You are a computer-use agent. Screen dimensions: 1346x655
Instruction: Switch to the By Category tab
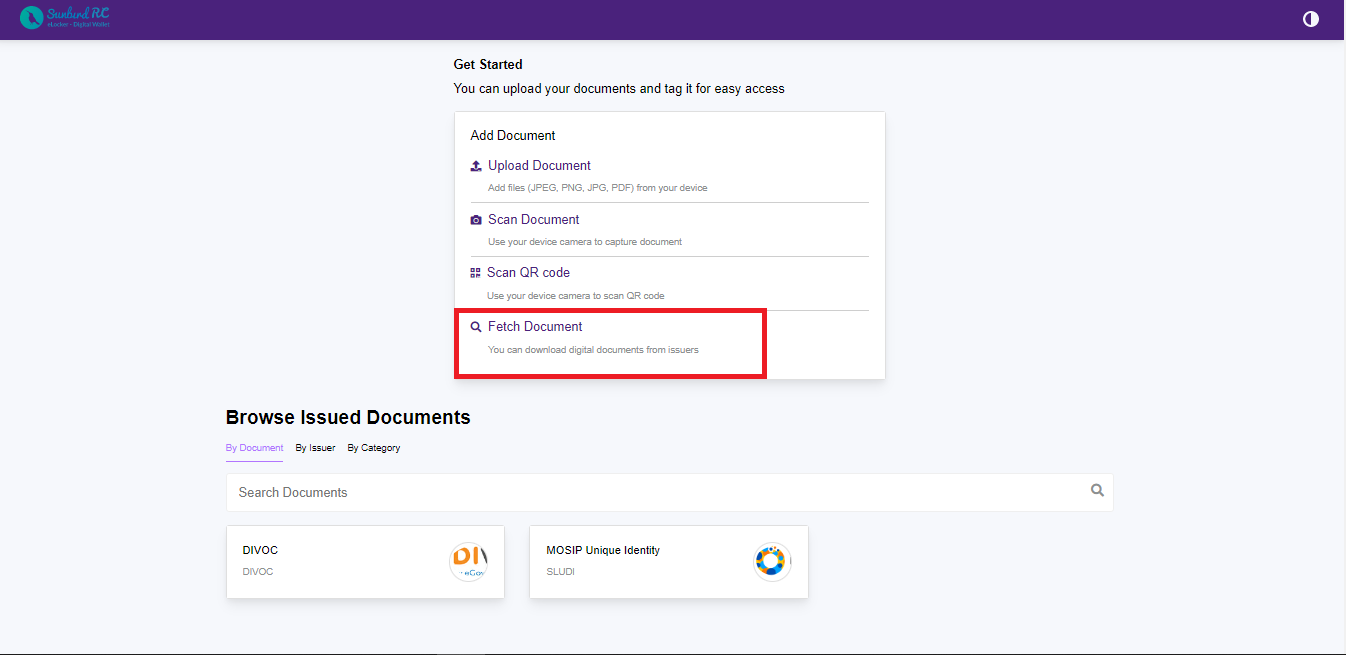click(x=373, y=448)
